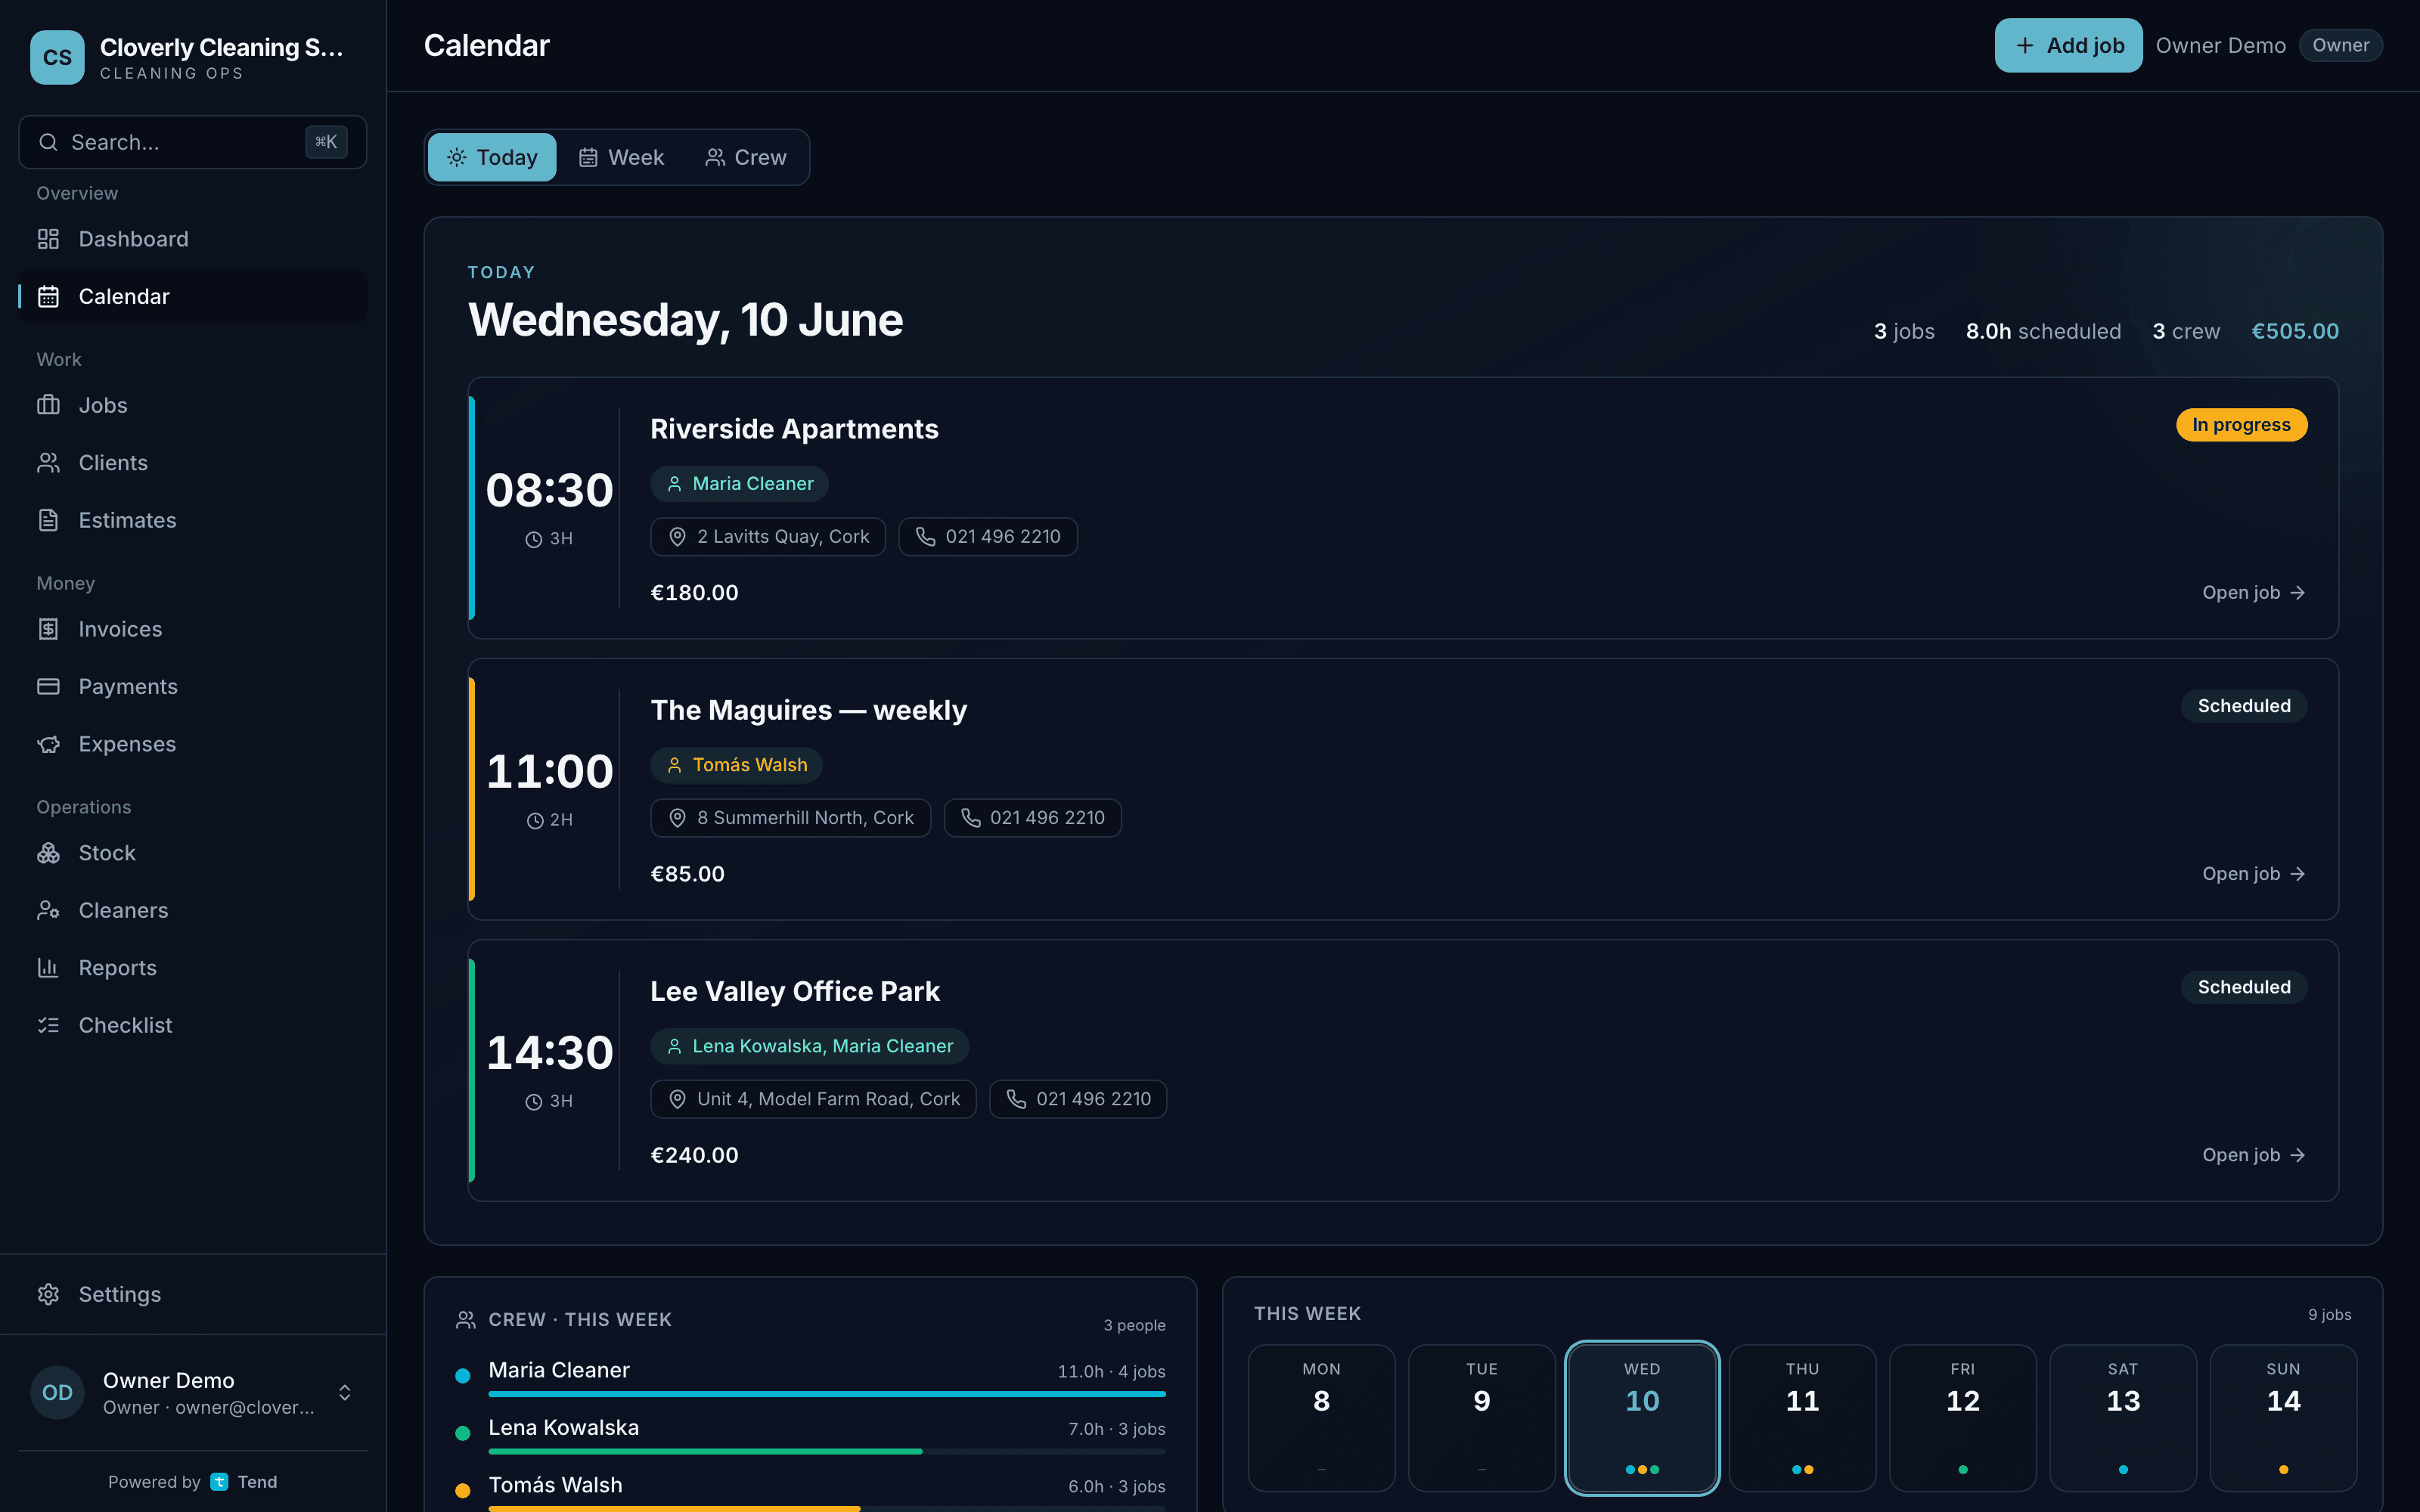Open Dashboard from sidebar
Image resolution: width=2420 pixels, height=1512 pixels.
click(x=193, y=239)
